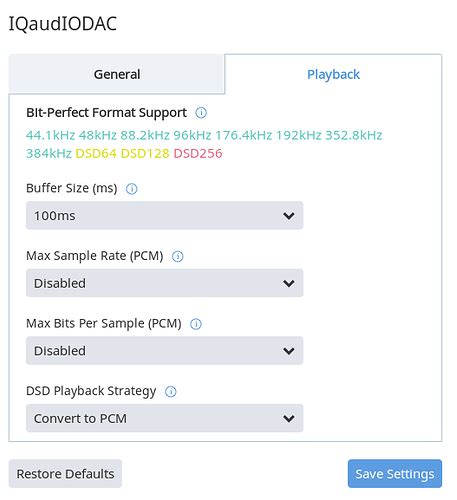This screenshot has width=457, height=500.
Task: Expand the Convert to PCM dropdown
Action: [x=164, y=418]
